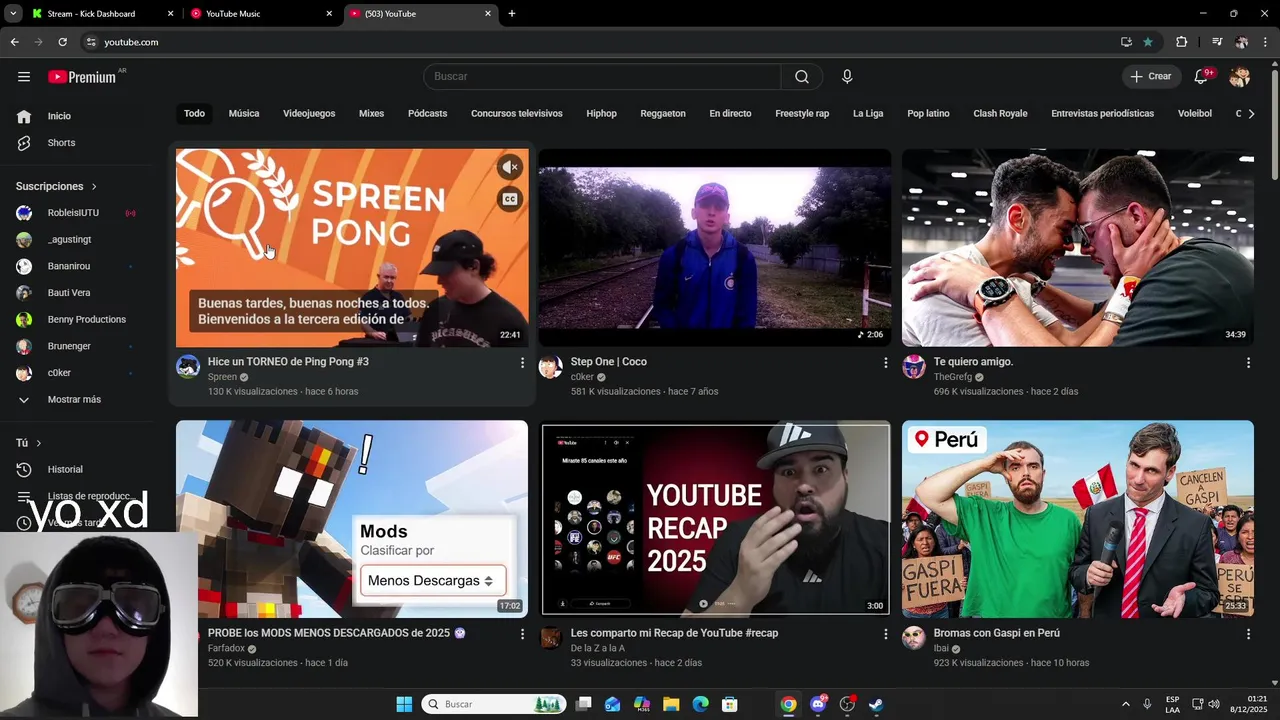Select the Música chip

point(244,114)
